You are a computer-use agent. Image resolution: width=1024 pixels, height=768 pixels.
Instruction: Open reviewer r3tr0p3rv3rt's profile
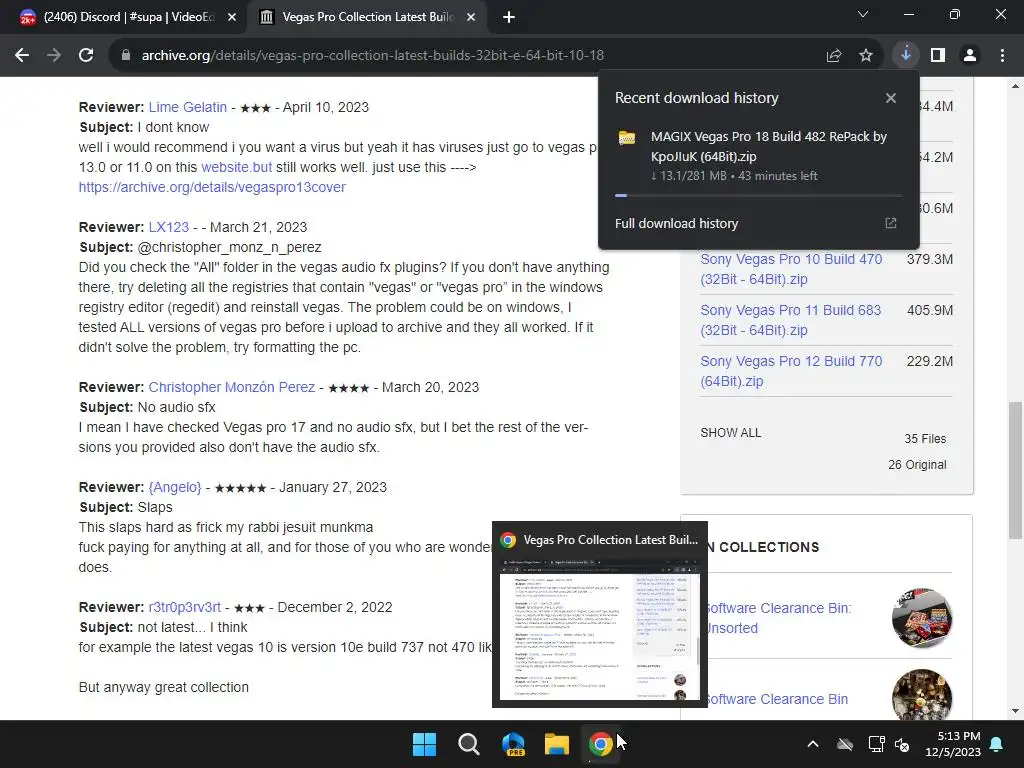pyautogui.click(x=184, y=607)
